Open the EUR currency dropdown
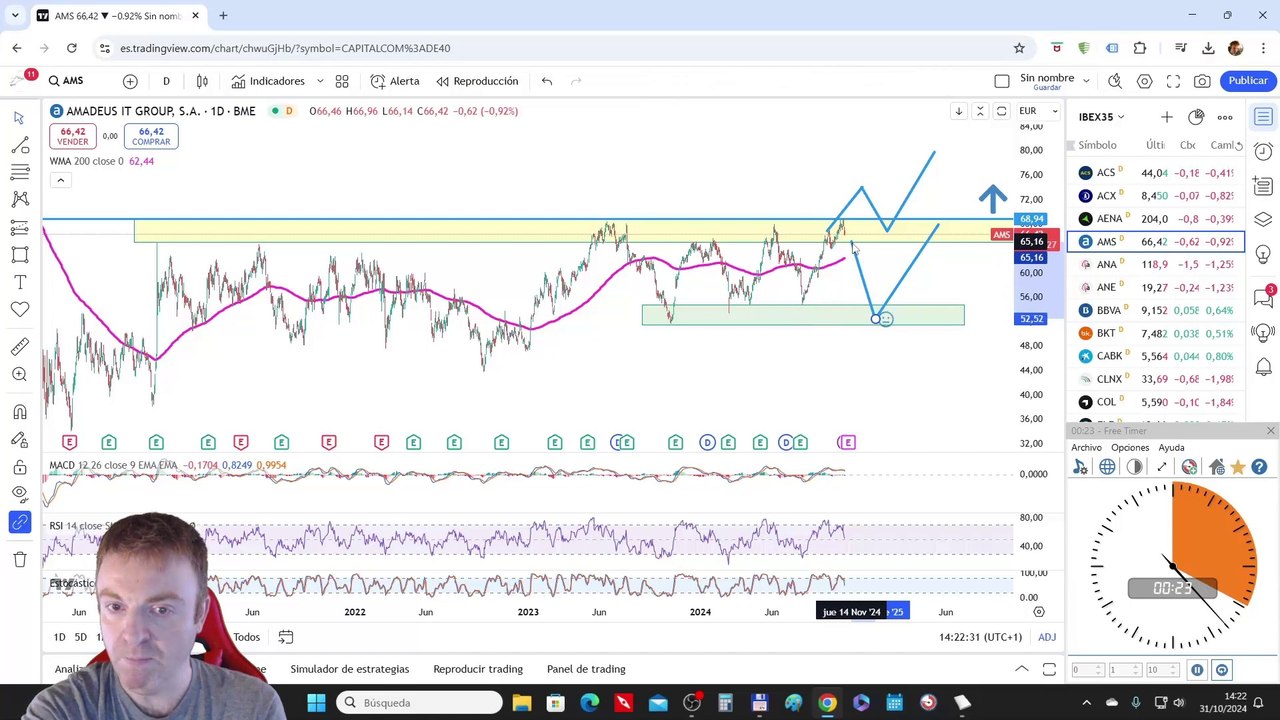Screen dimensions: 1280x720 coord(1038,111)
